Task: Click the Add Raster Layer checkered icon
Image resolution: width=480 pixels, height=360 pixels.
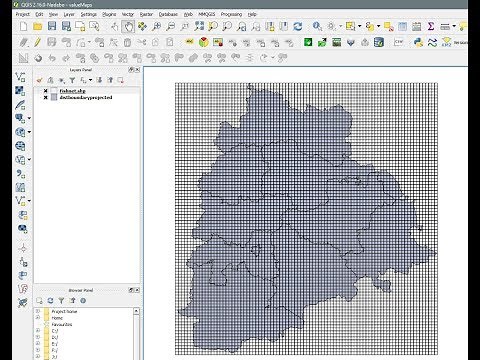Action: [x=20, y=91]
